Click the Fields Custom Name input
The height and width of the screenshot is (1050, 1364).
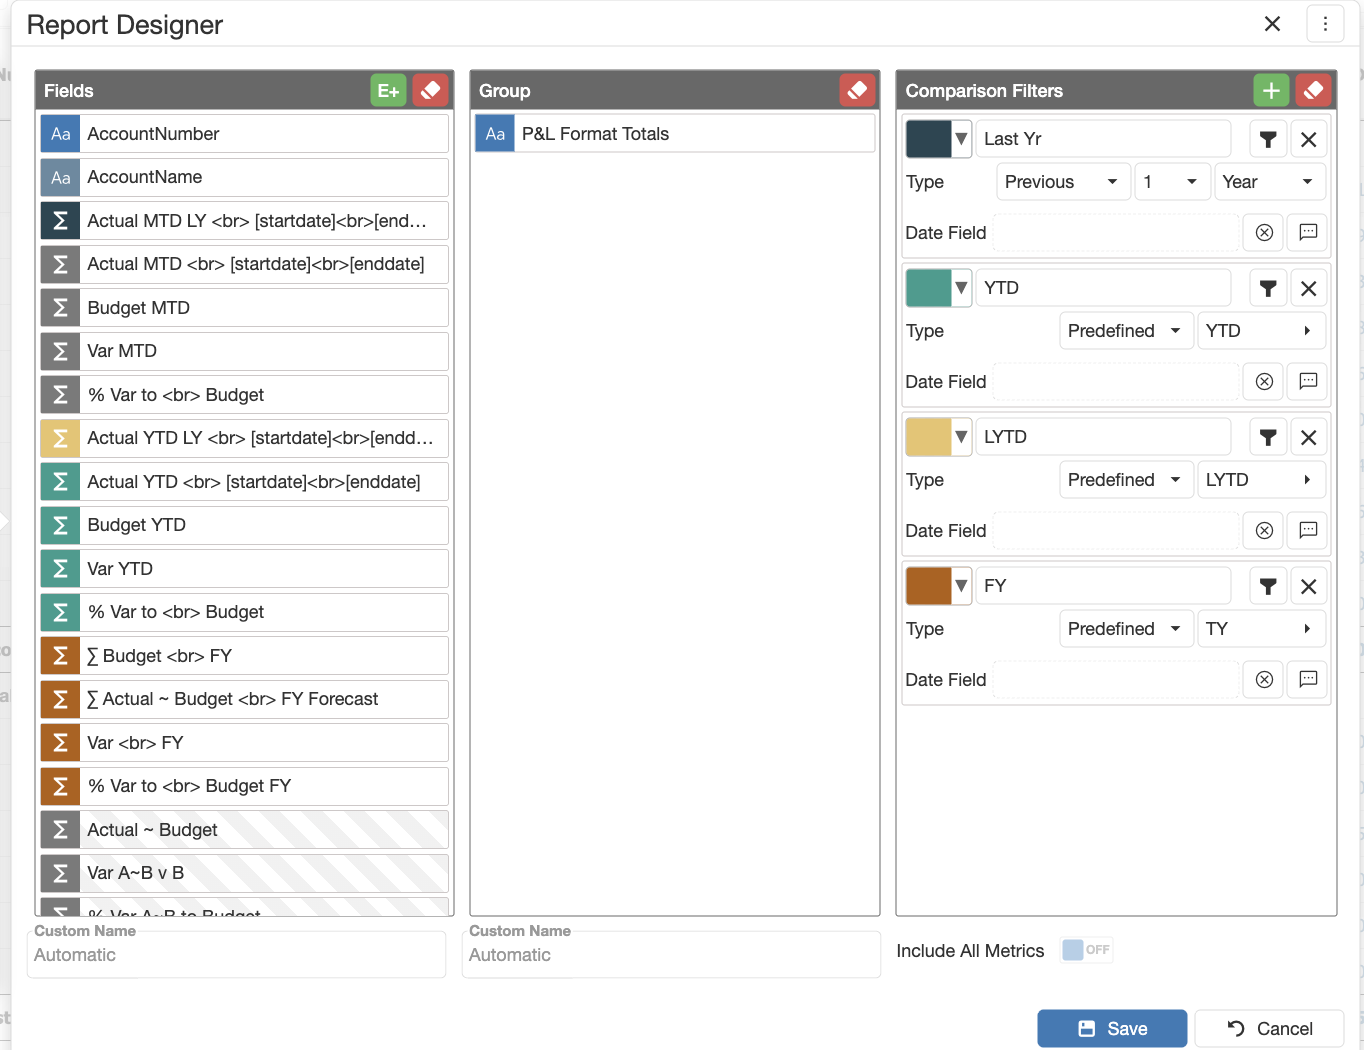(236, 955)
